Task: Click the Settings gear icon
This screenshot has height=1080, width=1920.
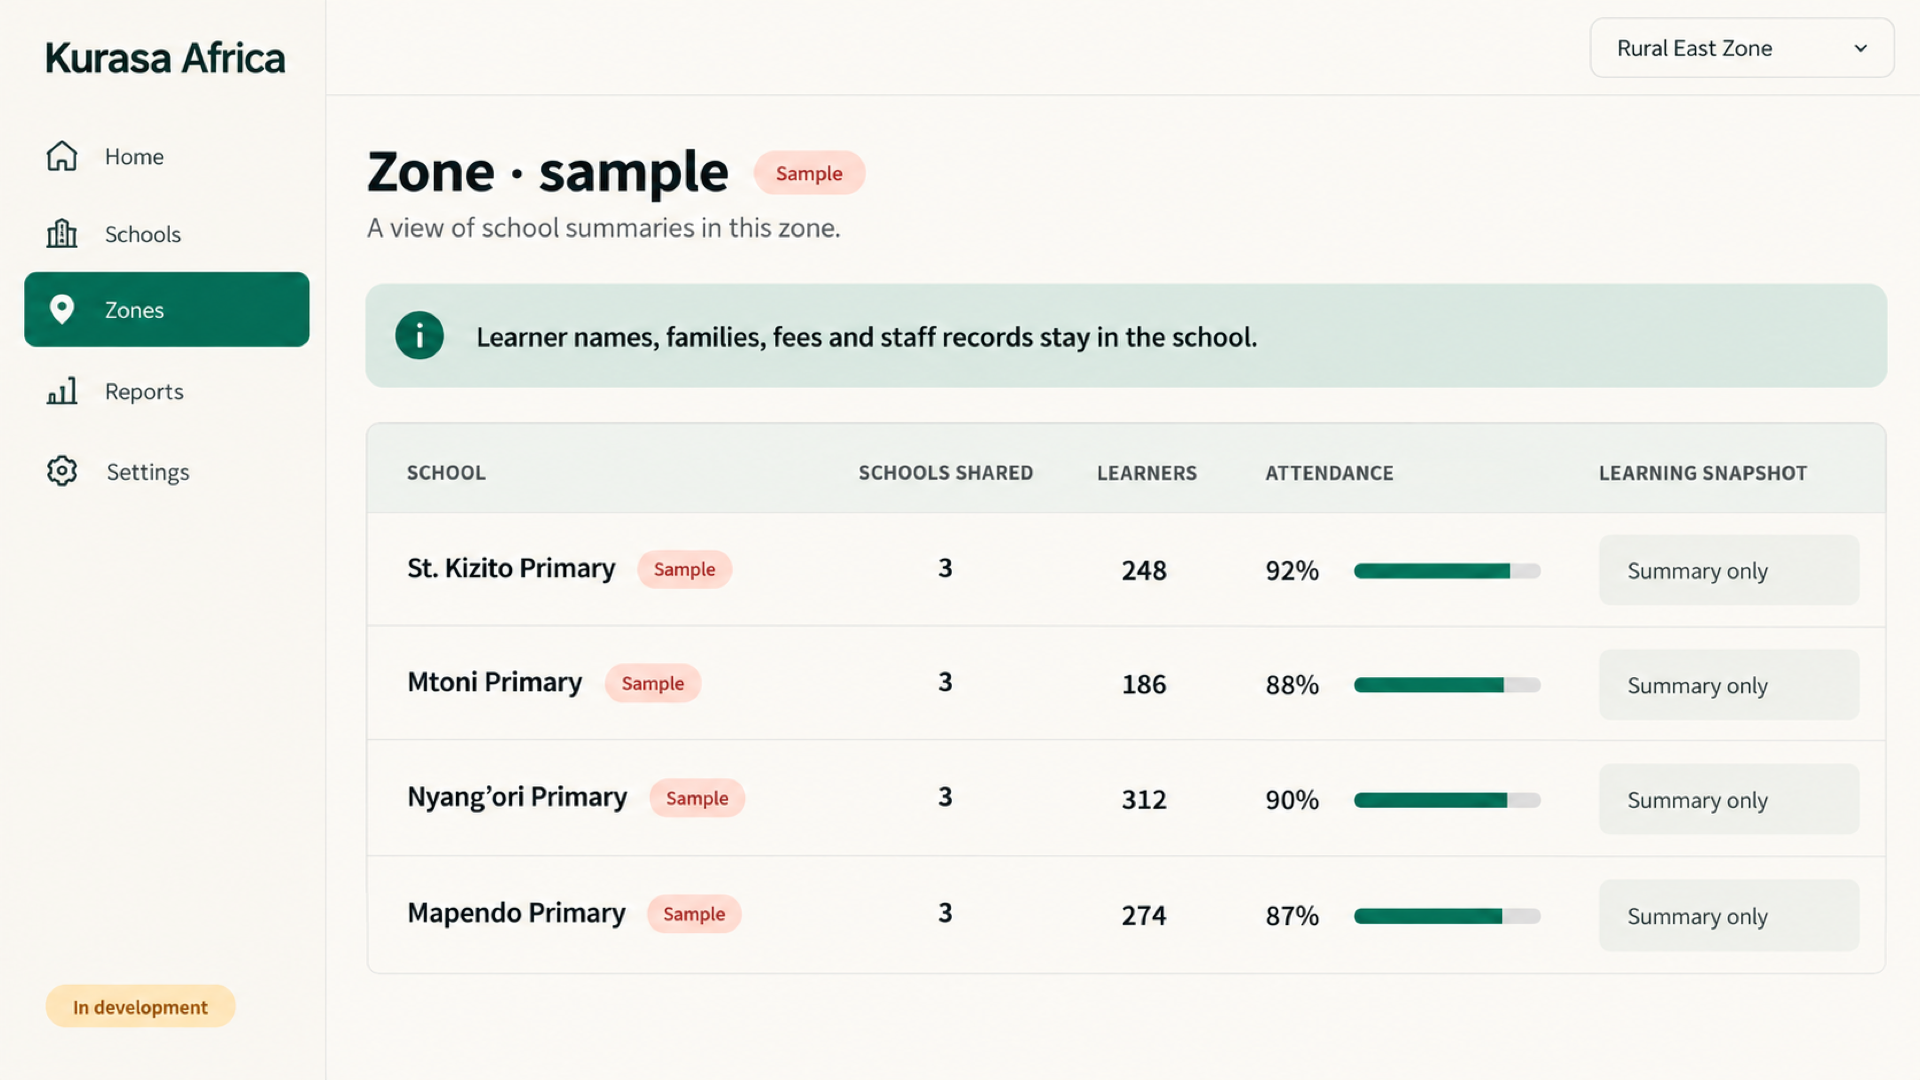Action: (x=62, y=471)
